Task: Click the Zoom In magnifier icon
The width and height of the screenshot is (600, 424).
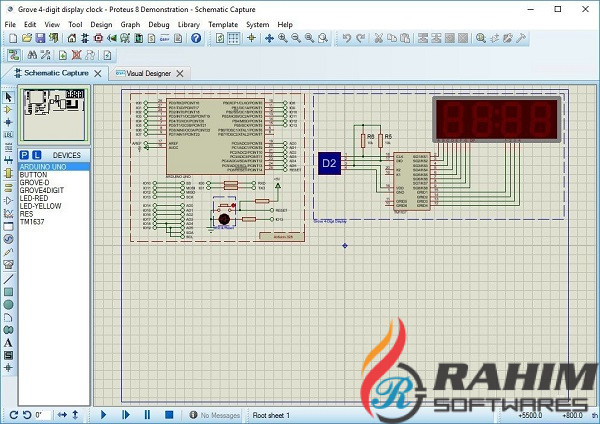Action: [x=283, y=38]
